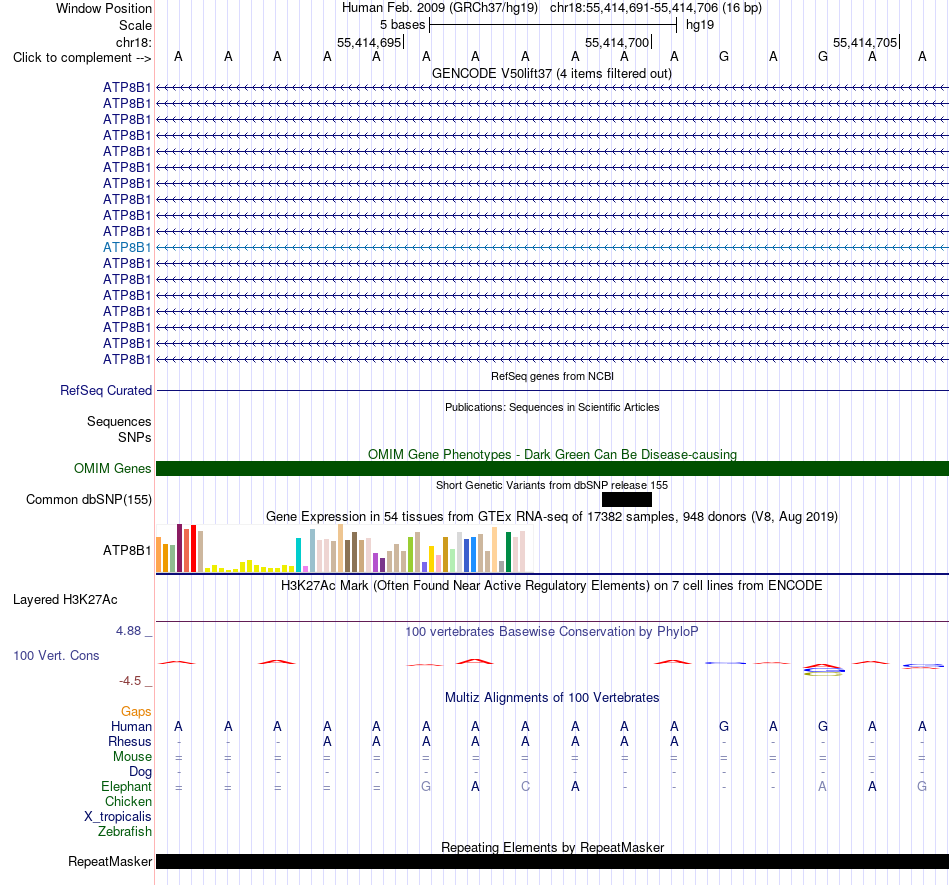Click the Common dbSNP(155) track label

(88, 500)
